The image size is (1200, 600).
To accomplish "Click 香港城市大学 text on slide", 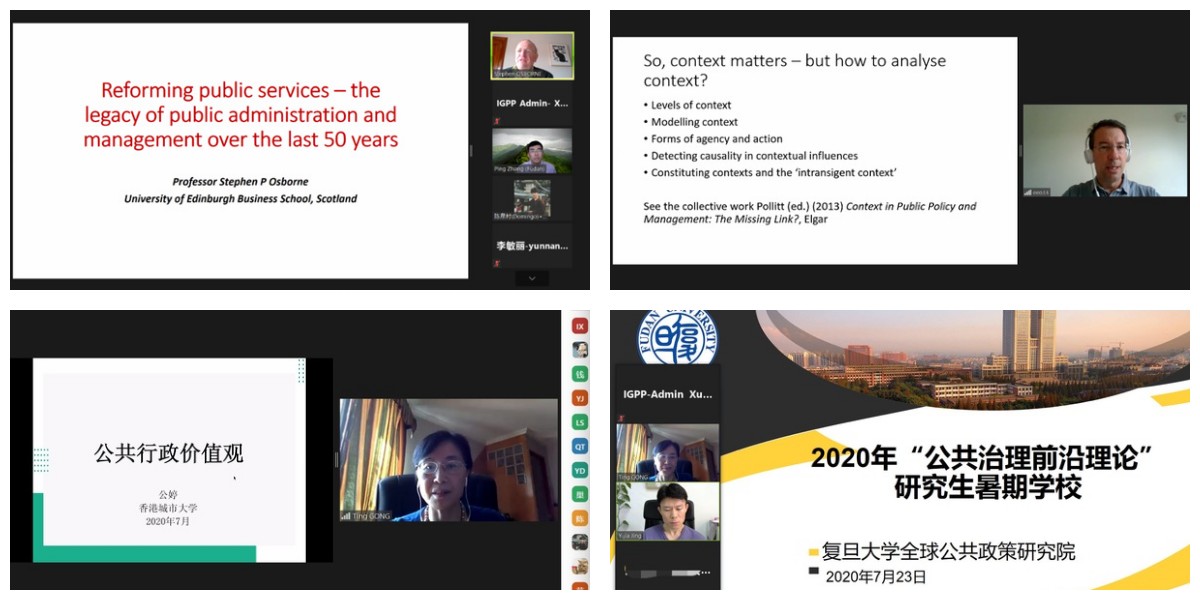I will [168, 508].
